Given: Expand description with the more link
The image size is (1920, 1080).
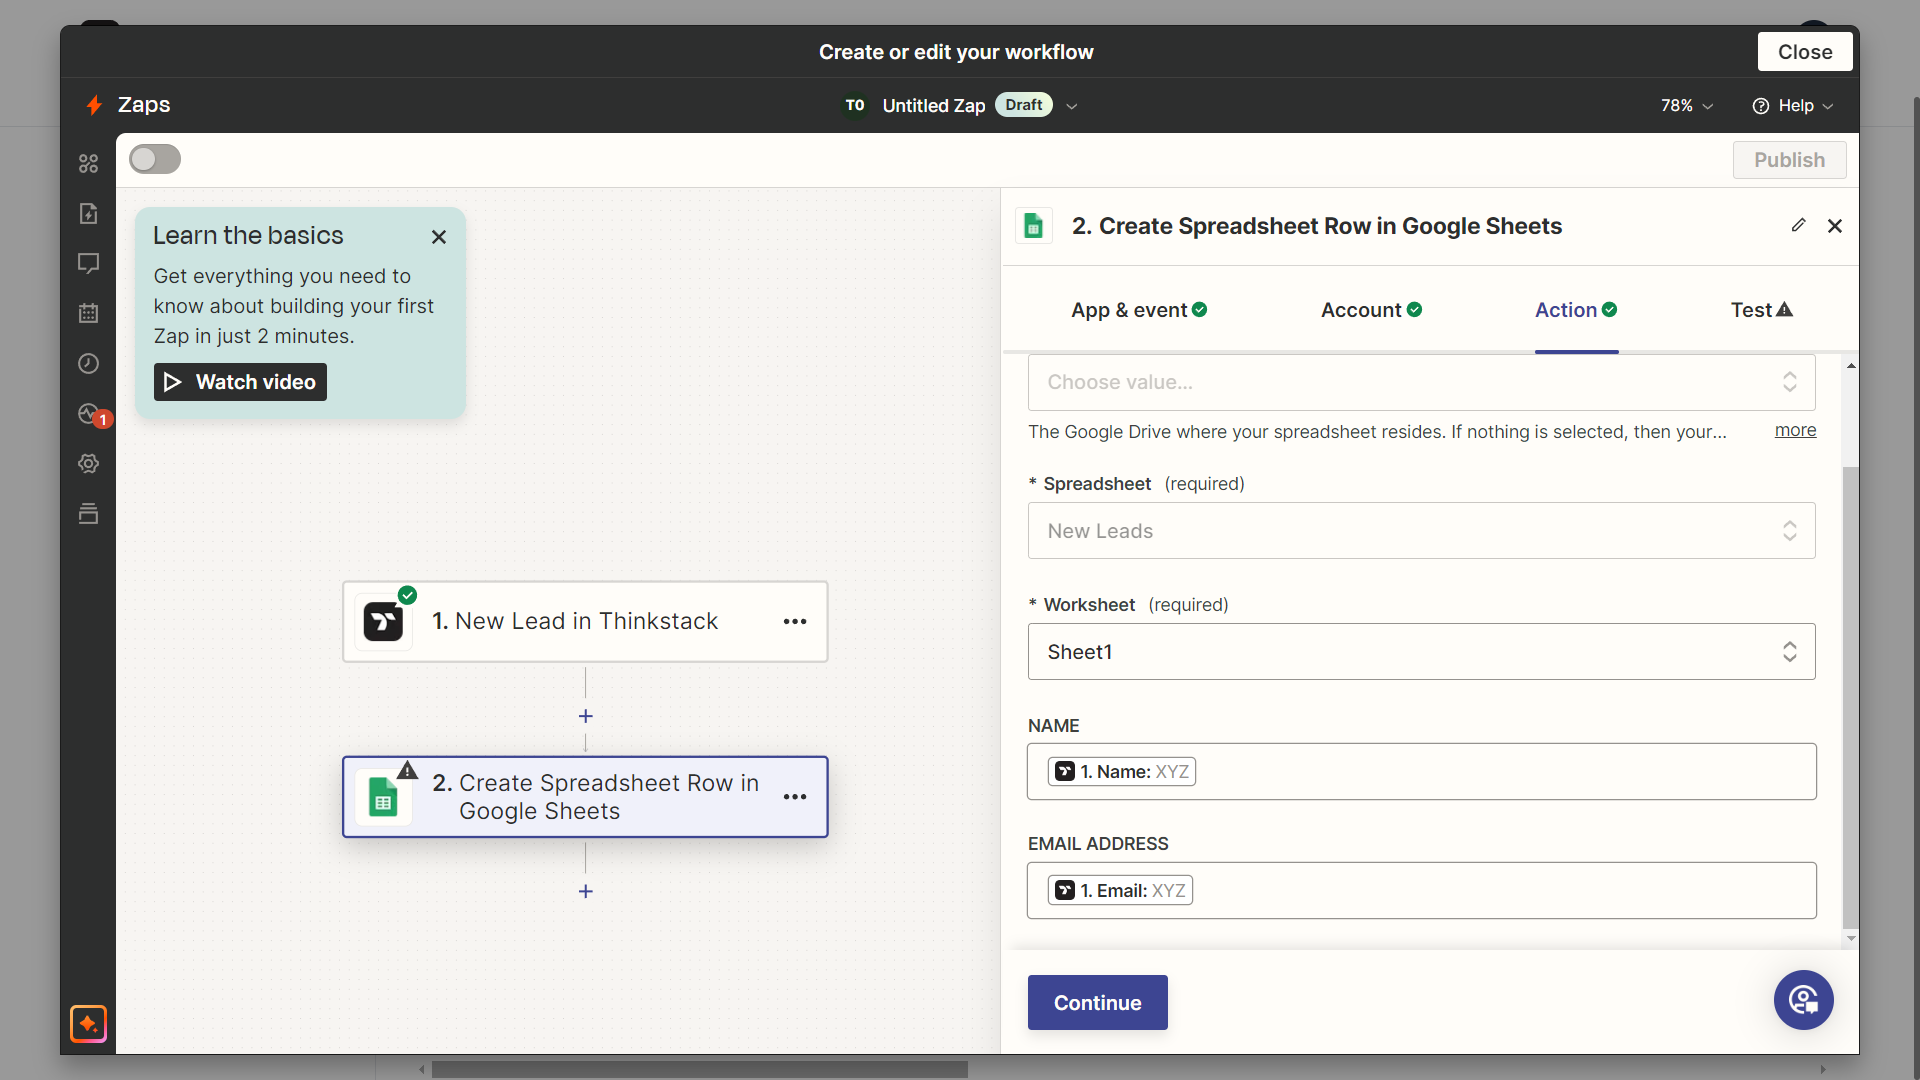Looking at the screenshot, I should (1795, 430).
